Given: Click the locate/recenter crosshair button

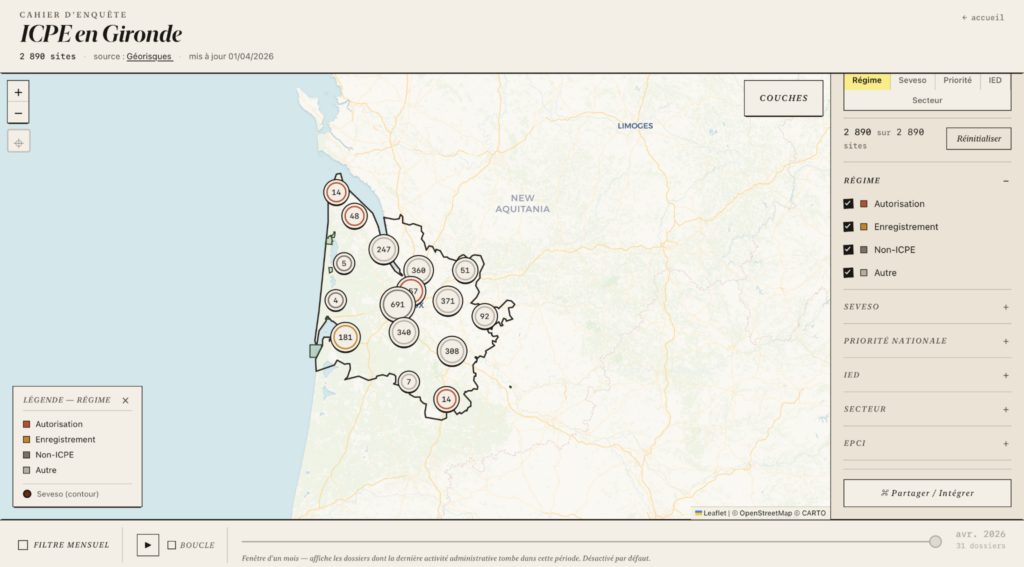Looking at the screenshot, I should [x=19, y=142].
